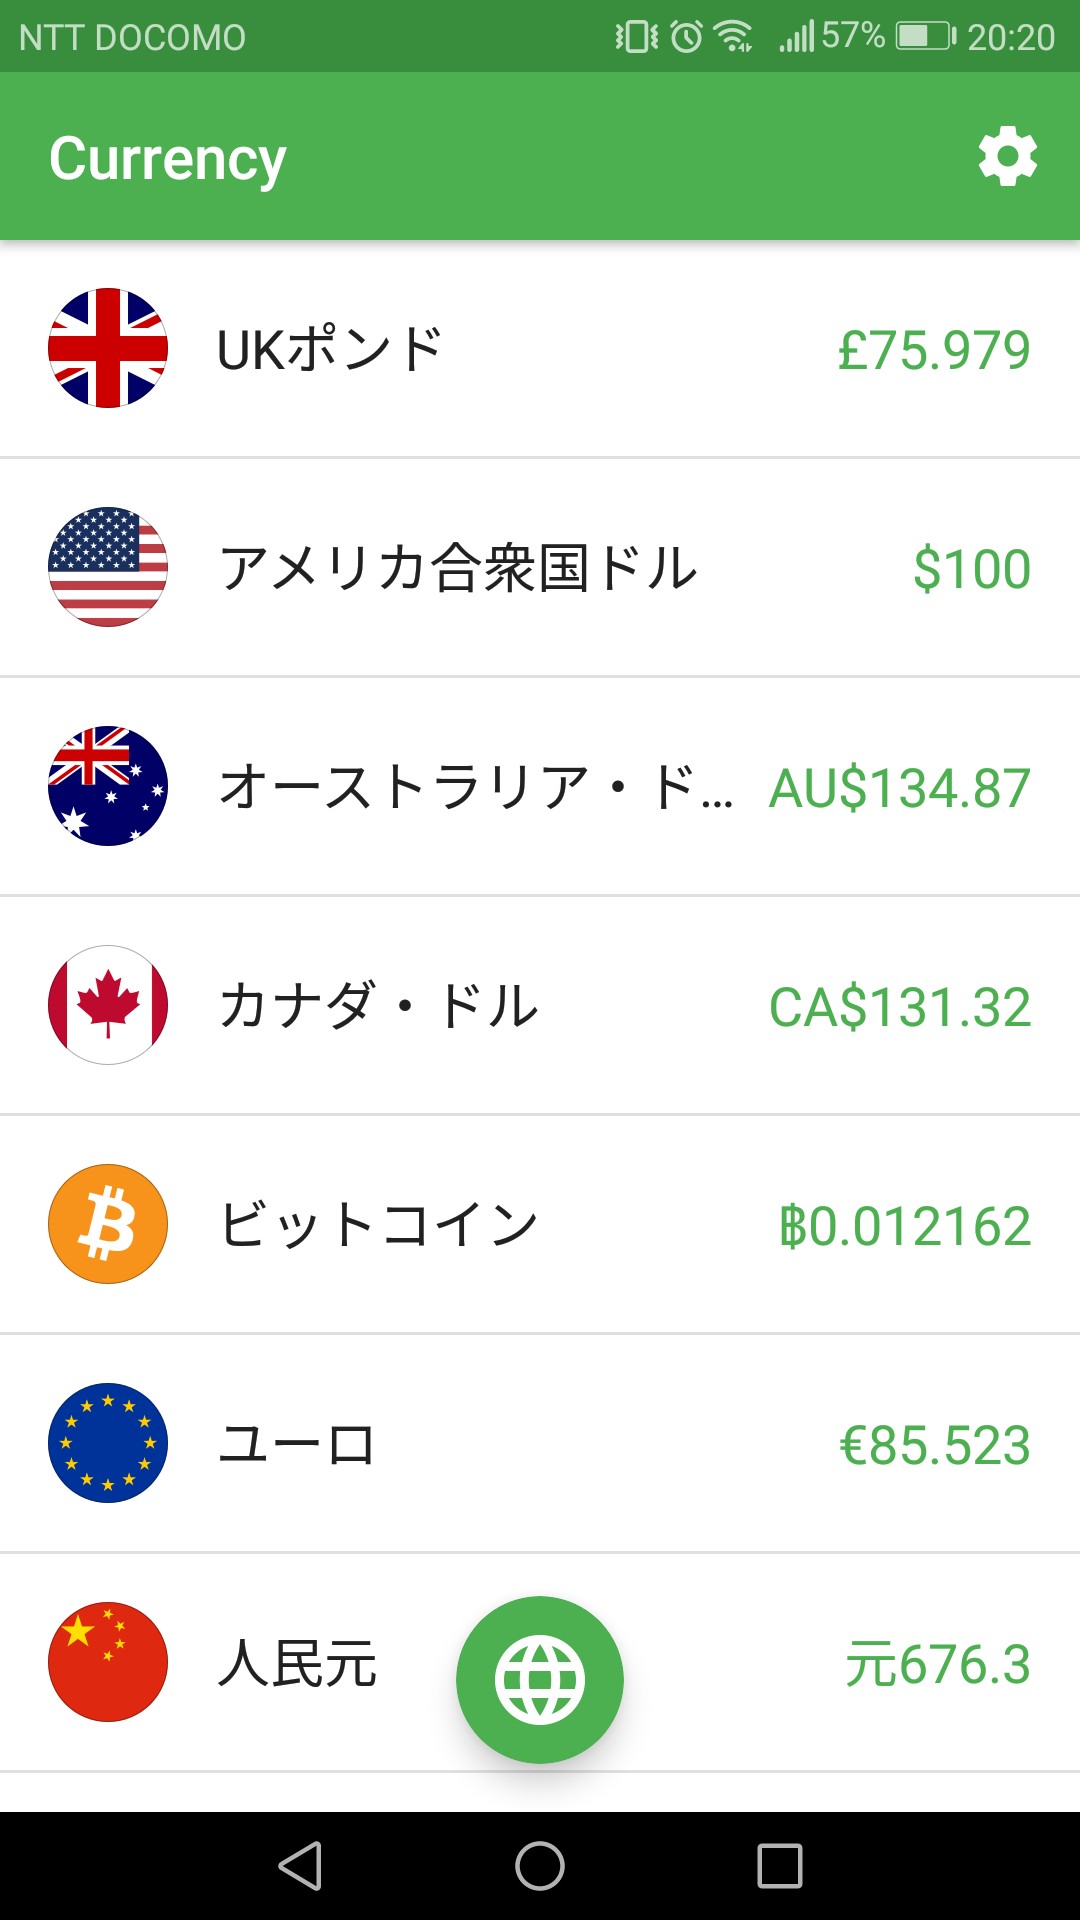Tap the UK flag icon
Viewport: 1080px width, 1920px height.
click(108, 348)
